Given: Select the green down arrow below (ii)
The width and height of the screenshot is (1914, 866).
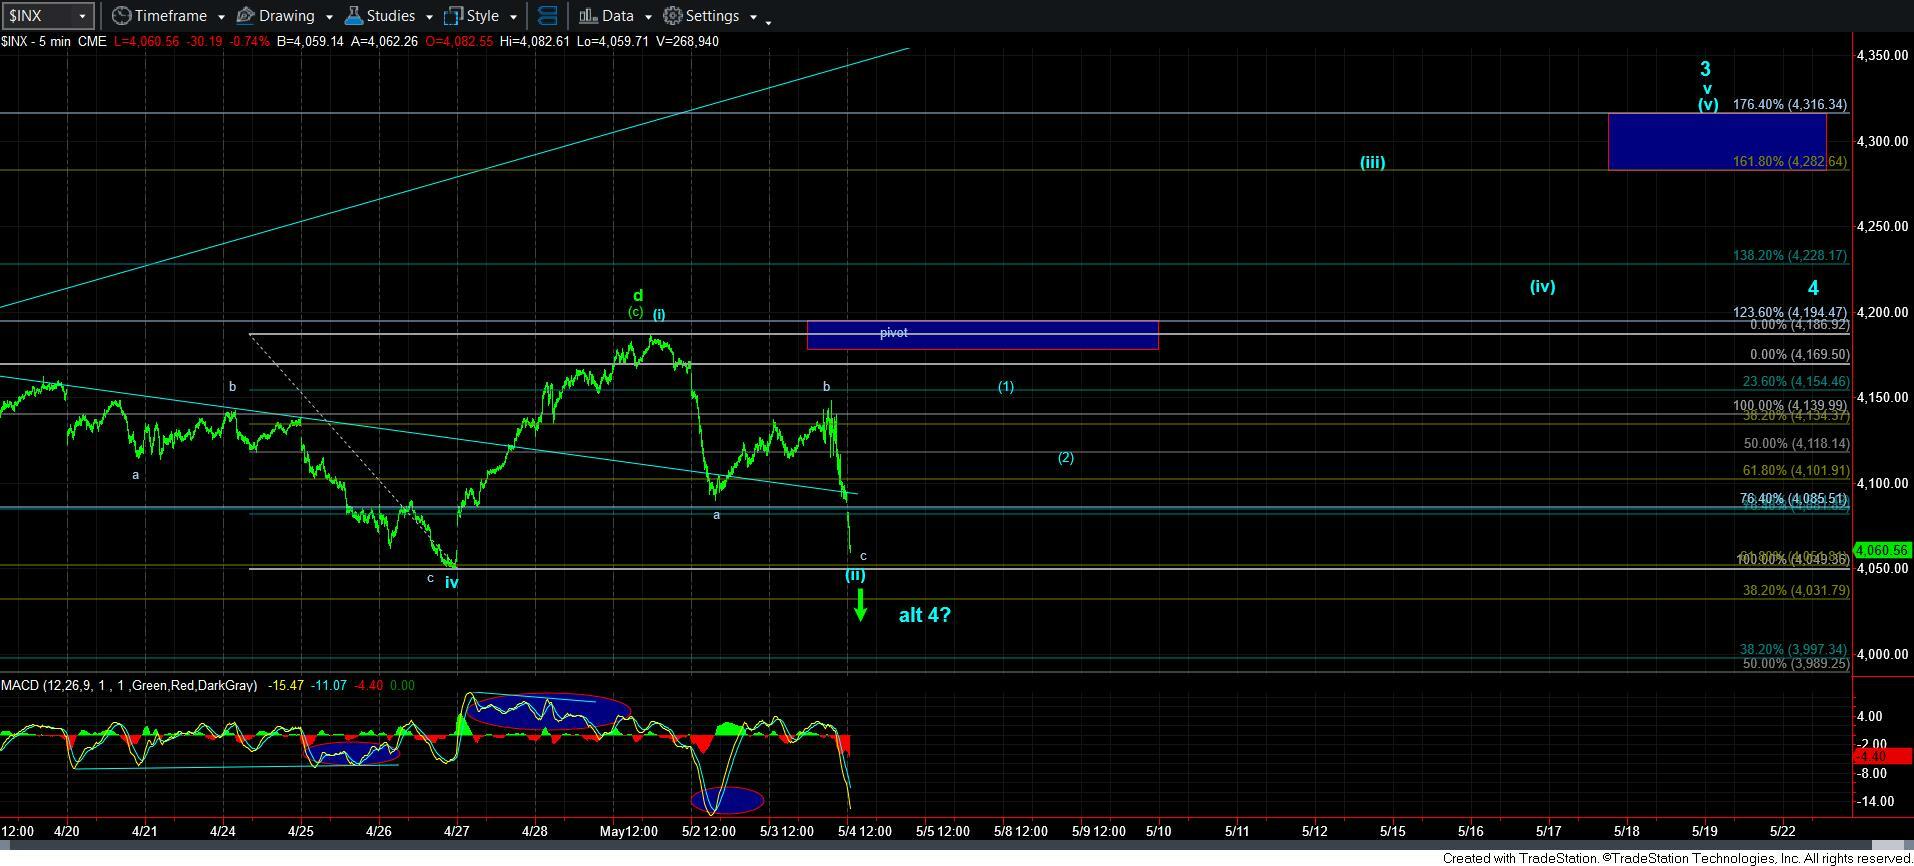Looking at the screenshot, I should click(860, 604).
